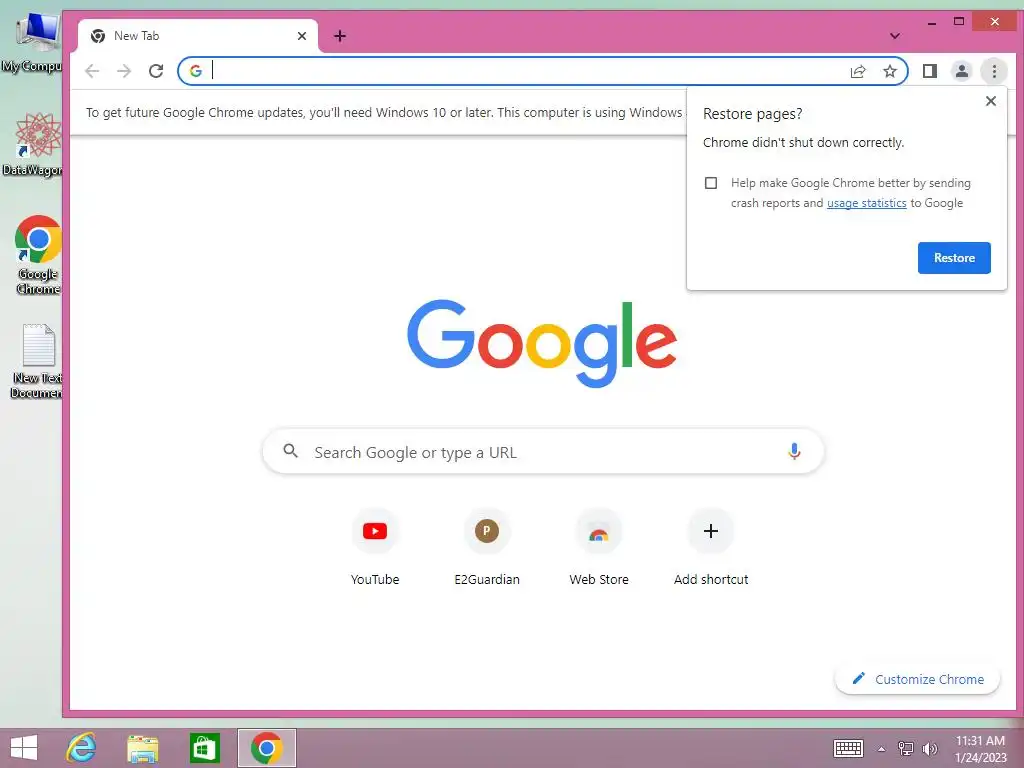
Task: Bookmark this tab with the star icon
Action: coord(889,71)
